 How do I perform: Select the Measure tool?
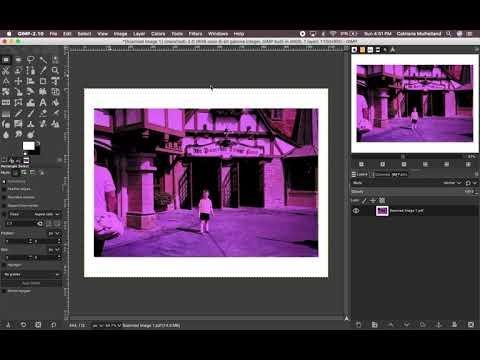point(6,81)
